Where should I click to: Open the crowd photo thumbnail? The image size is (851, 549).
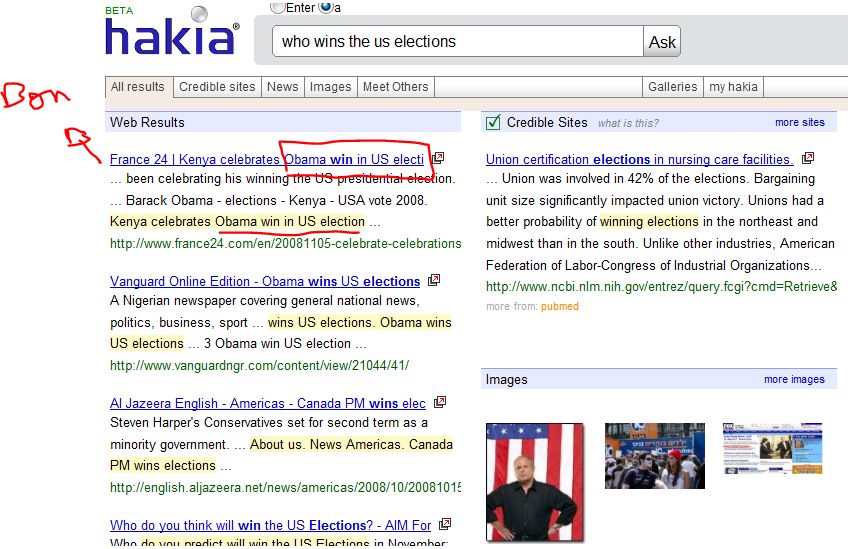coord(655,456)
